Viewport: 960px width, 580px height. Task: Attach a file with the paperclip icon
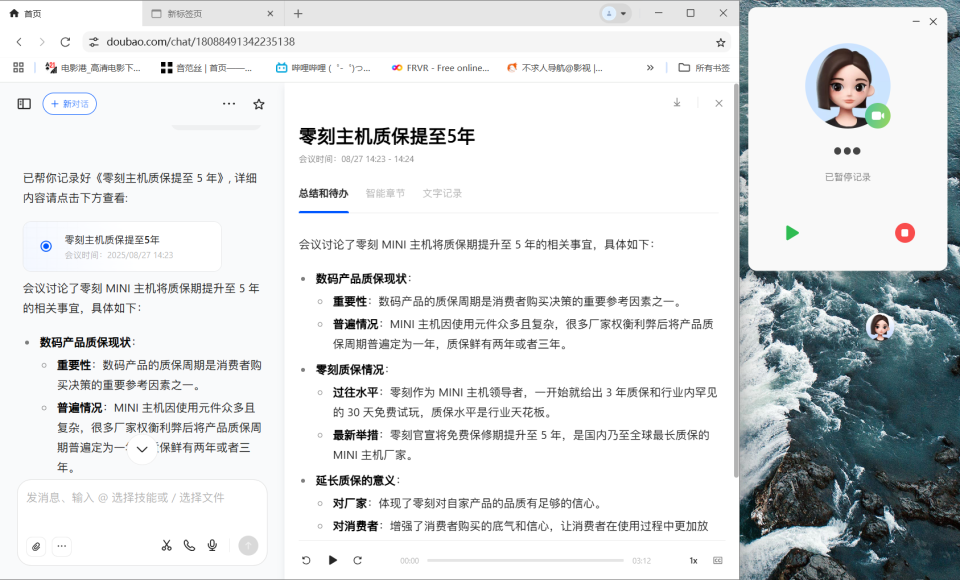click(x=36, y=546)
